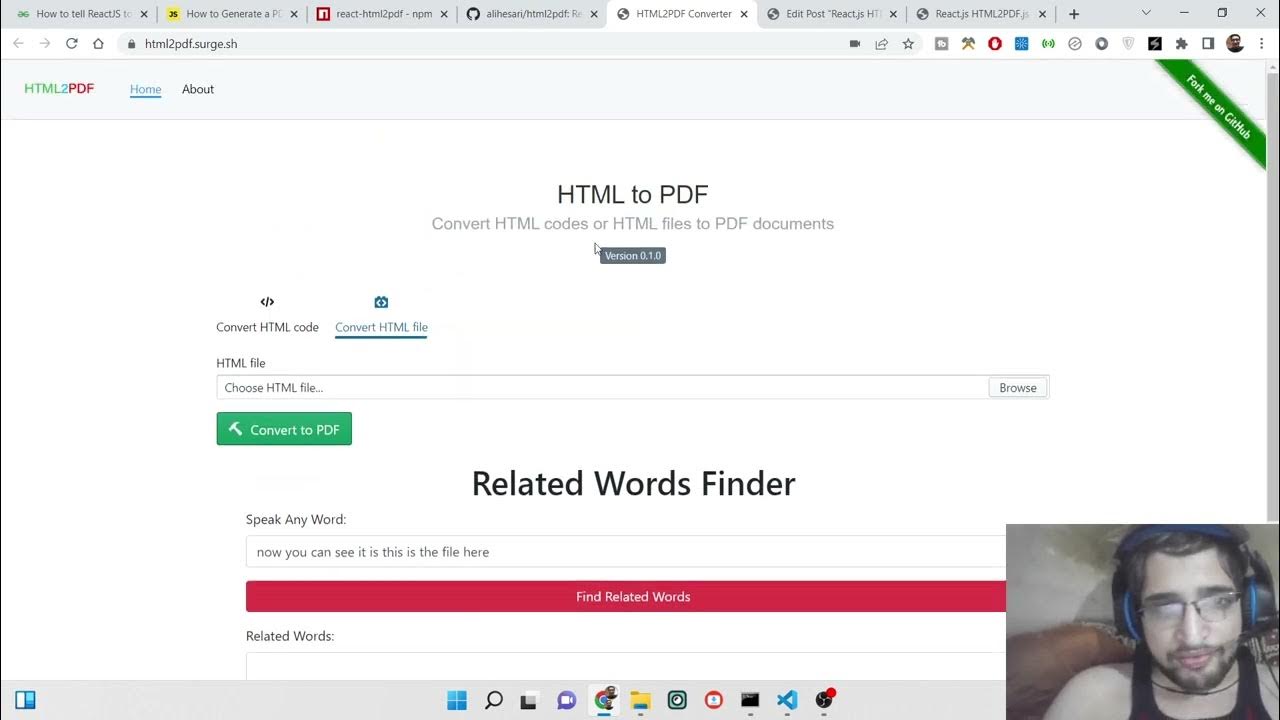The width and height of the screenshot is (1280, 720).
Task: Open the browser Extensions puzzle icon
Action: point(1181,44)
